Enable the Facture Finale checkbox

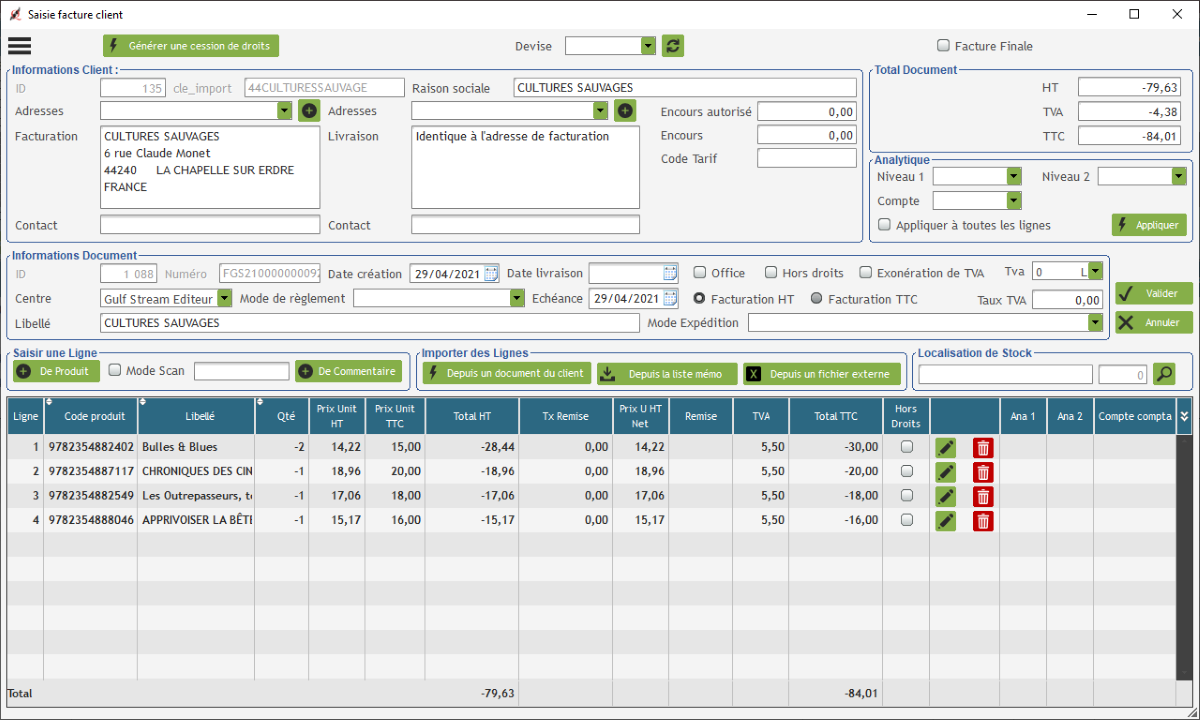943,46
